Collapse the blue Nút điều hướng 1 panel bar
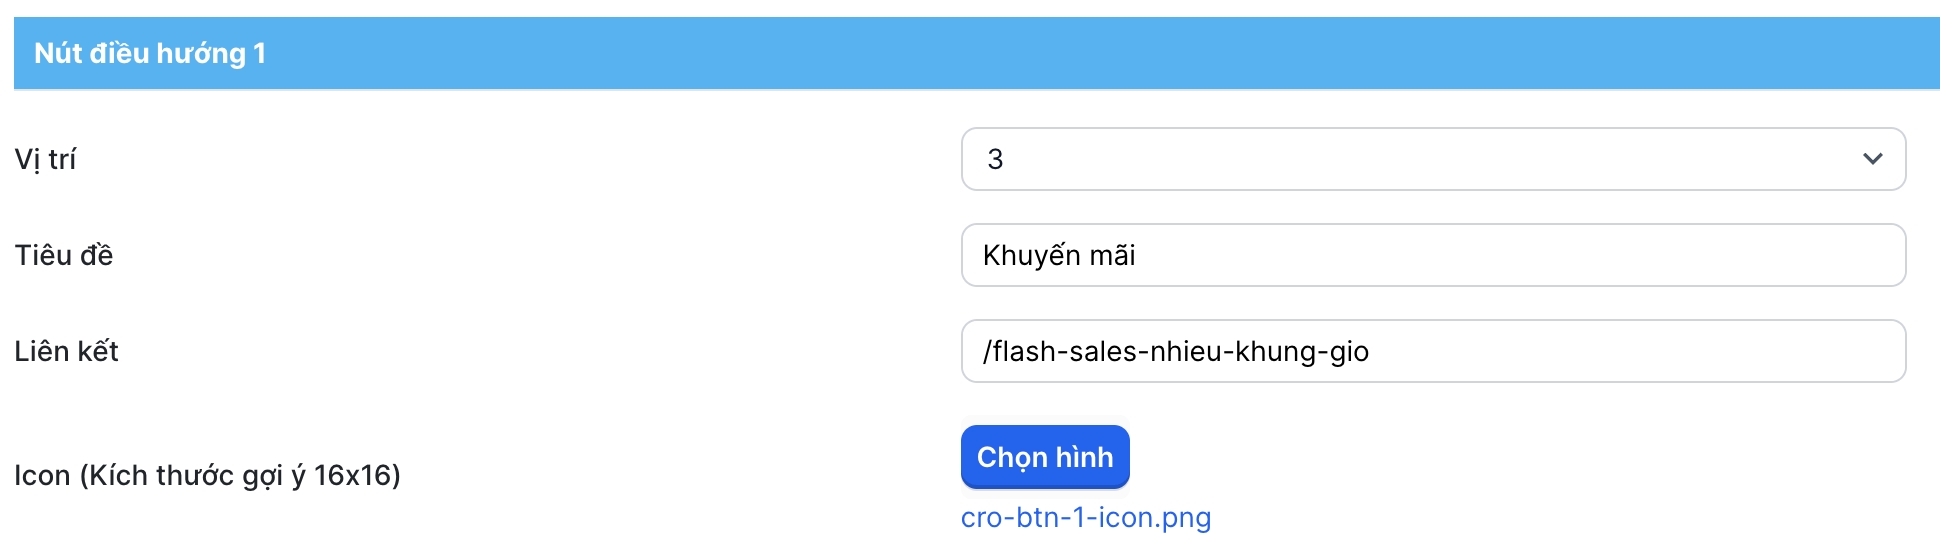This screenshot has height=548, width=1940. (x=976, y=53)
